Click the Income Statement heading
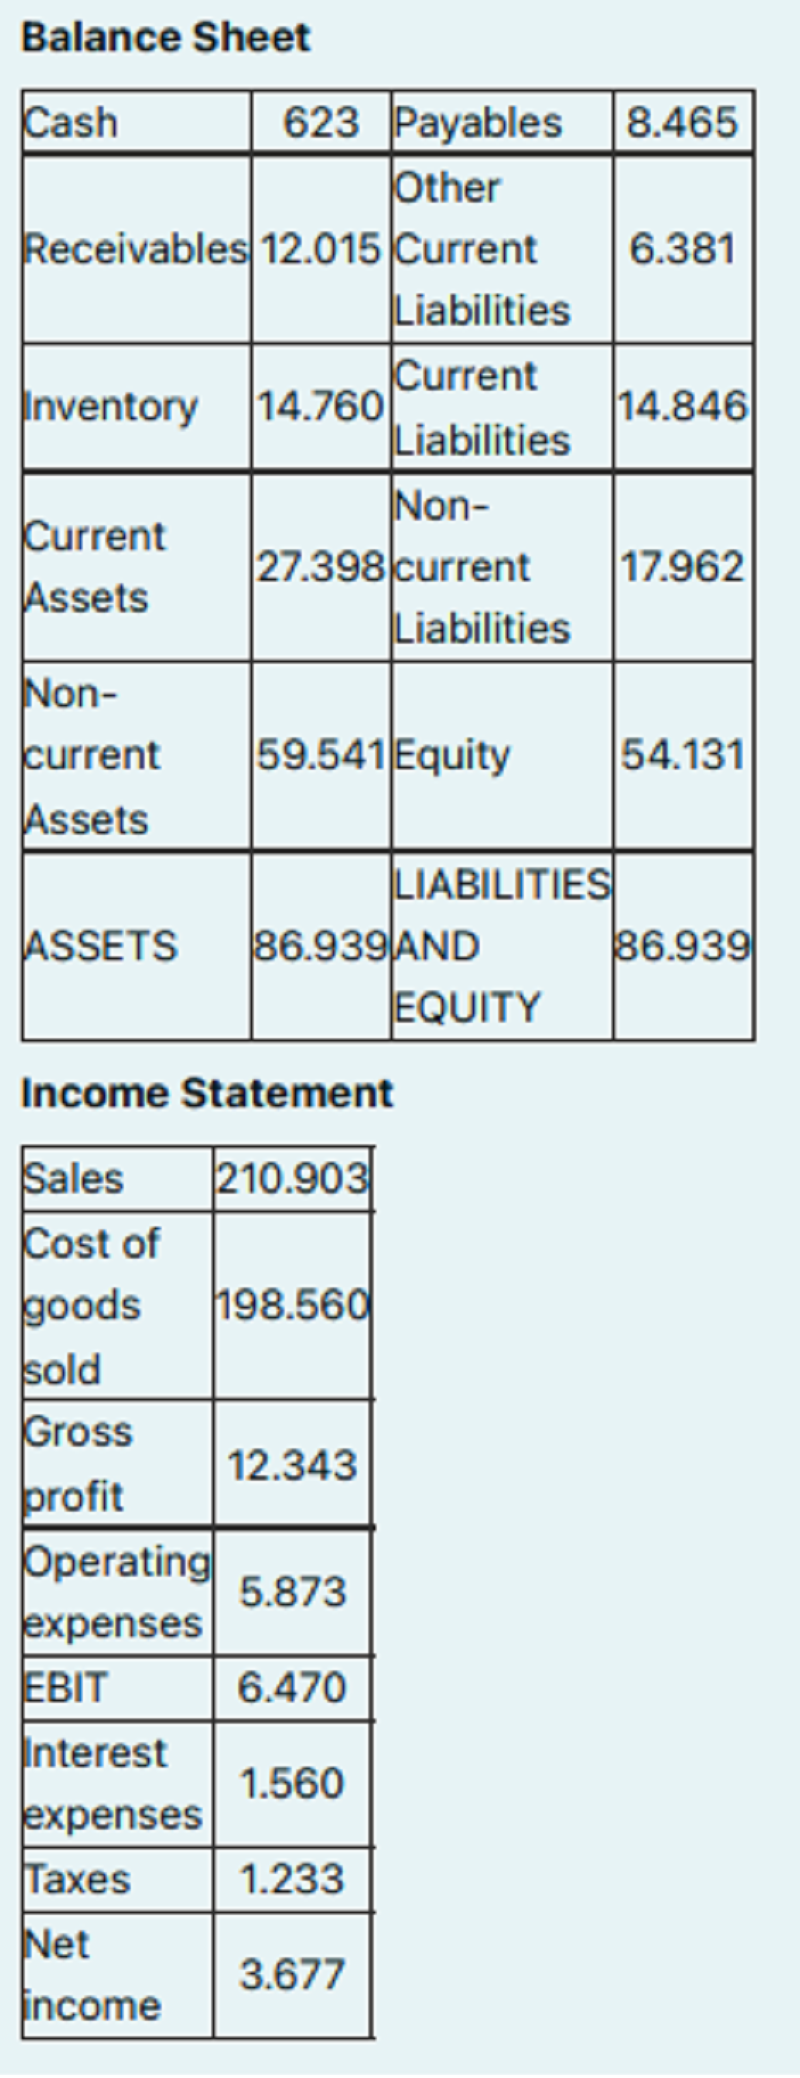The height and width of the screenshot is (2078, 800). [207, 1093]
